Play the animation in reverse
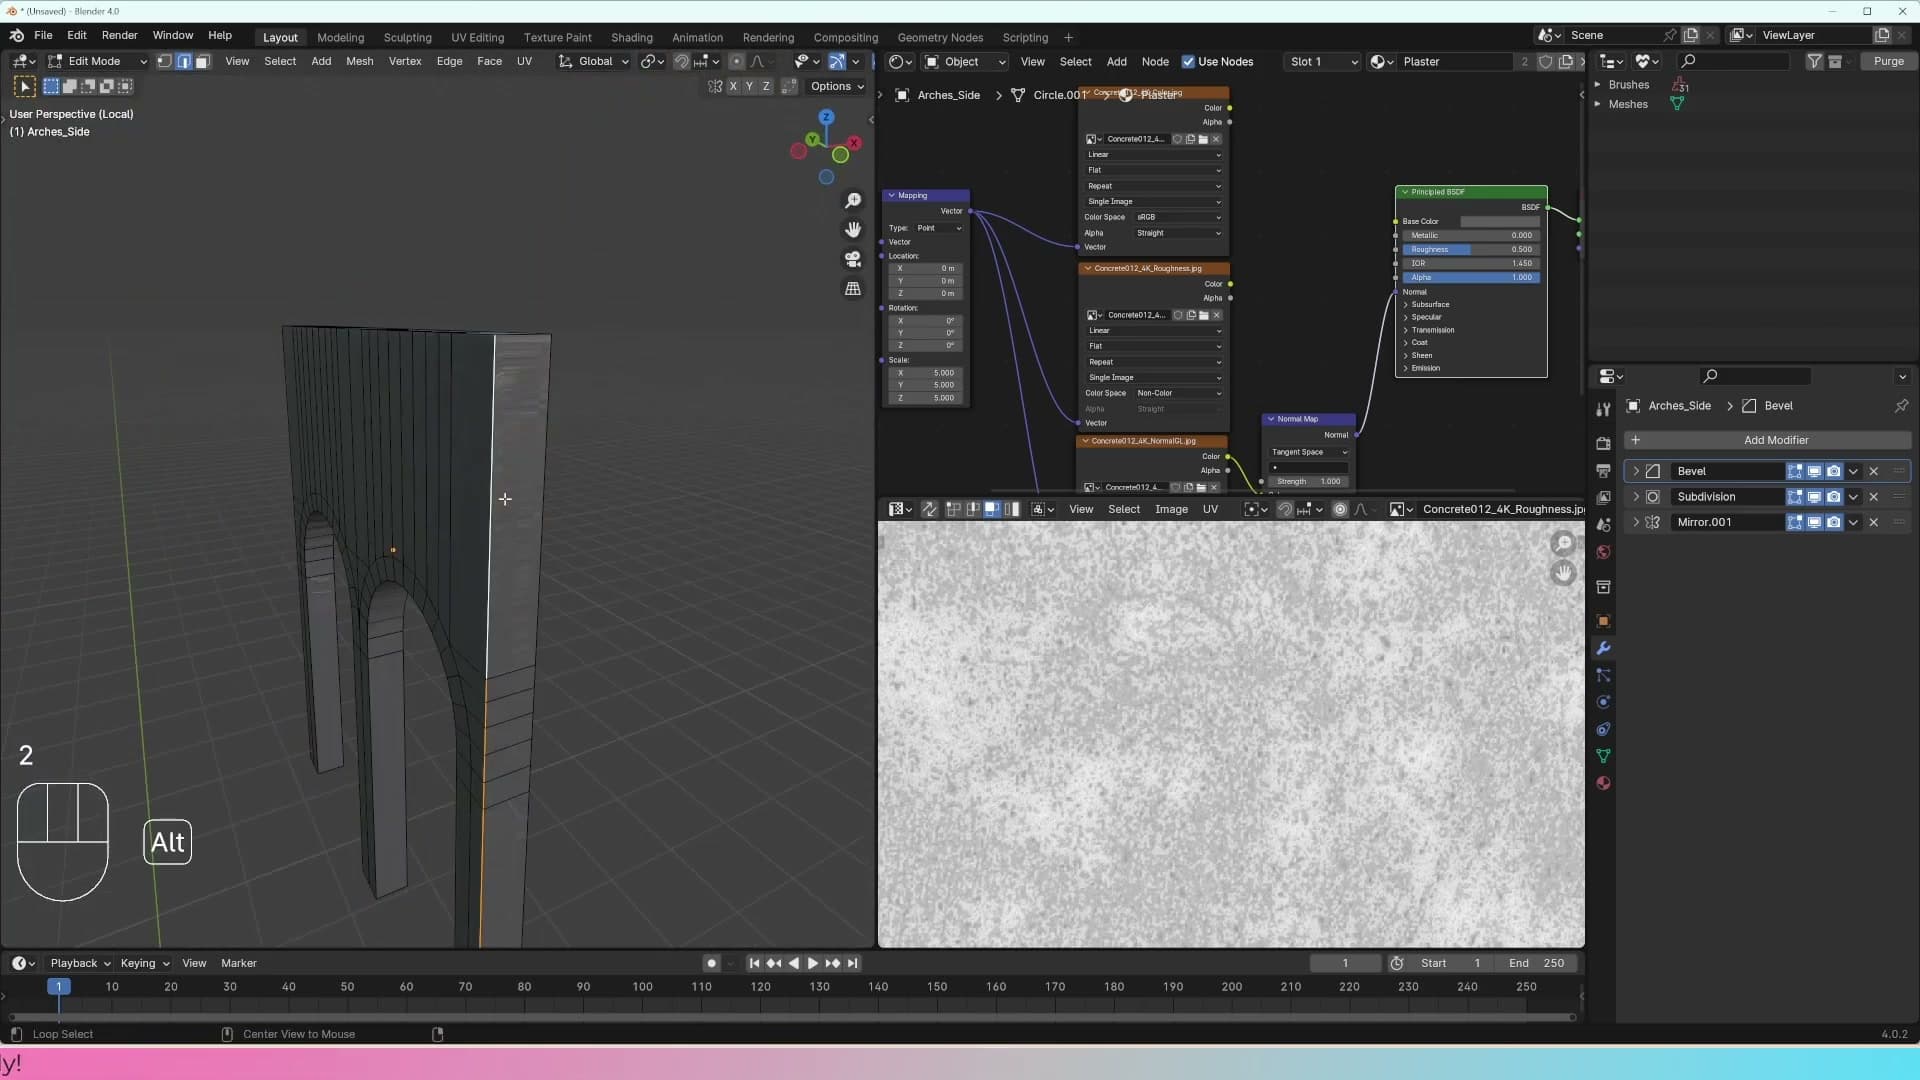 tap(793, 963)
